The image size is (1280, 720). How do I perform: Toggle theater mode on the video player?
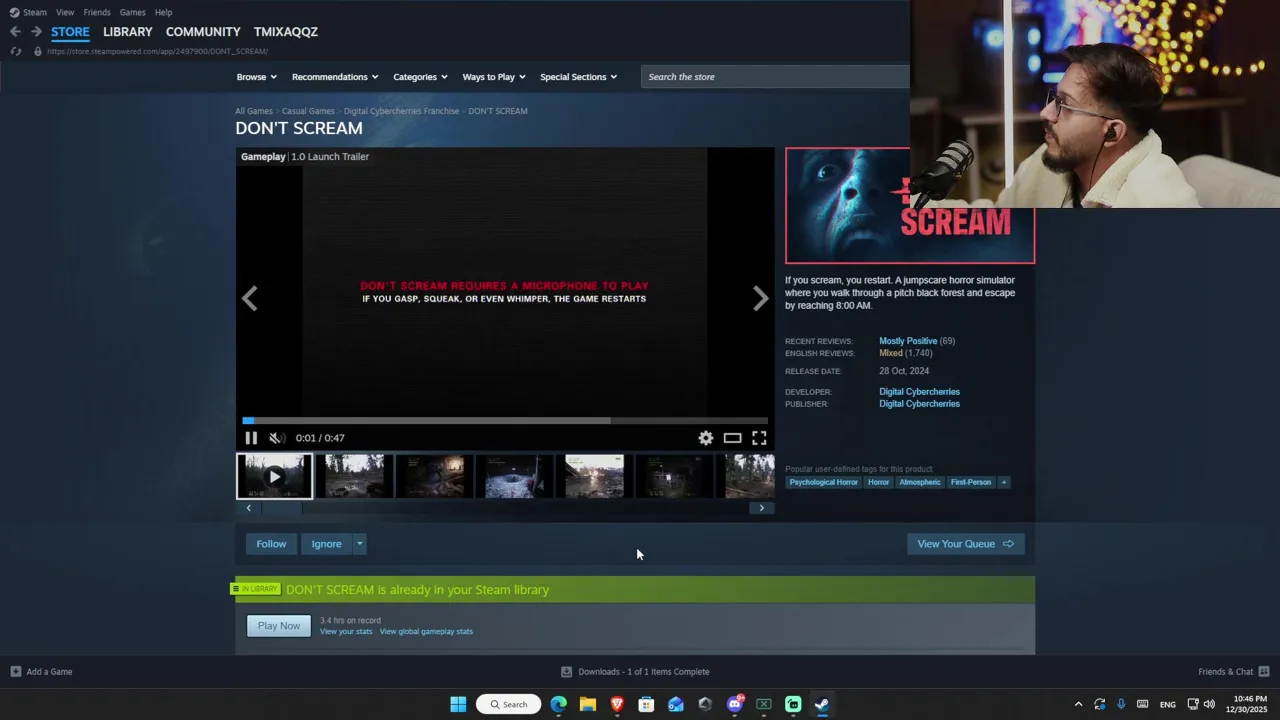(x=732, y=438)
